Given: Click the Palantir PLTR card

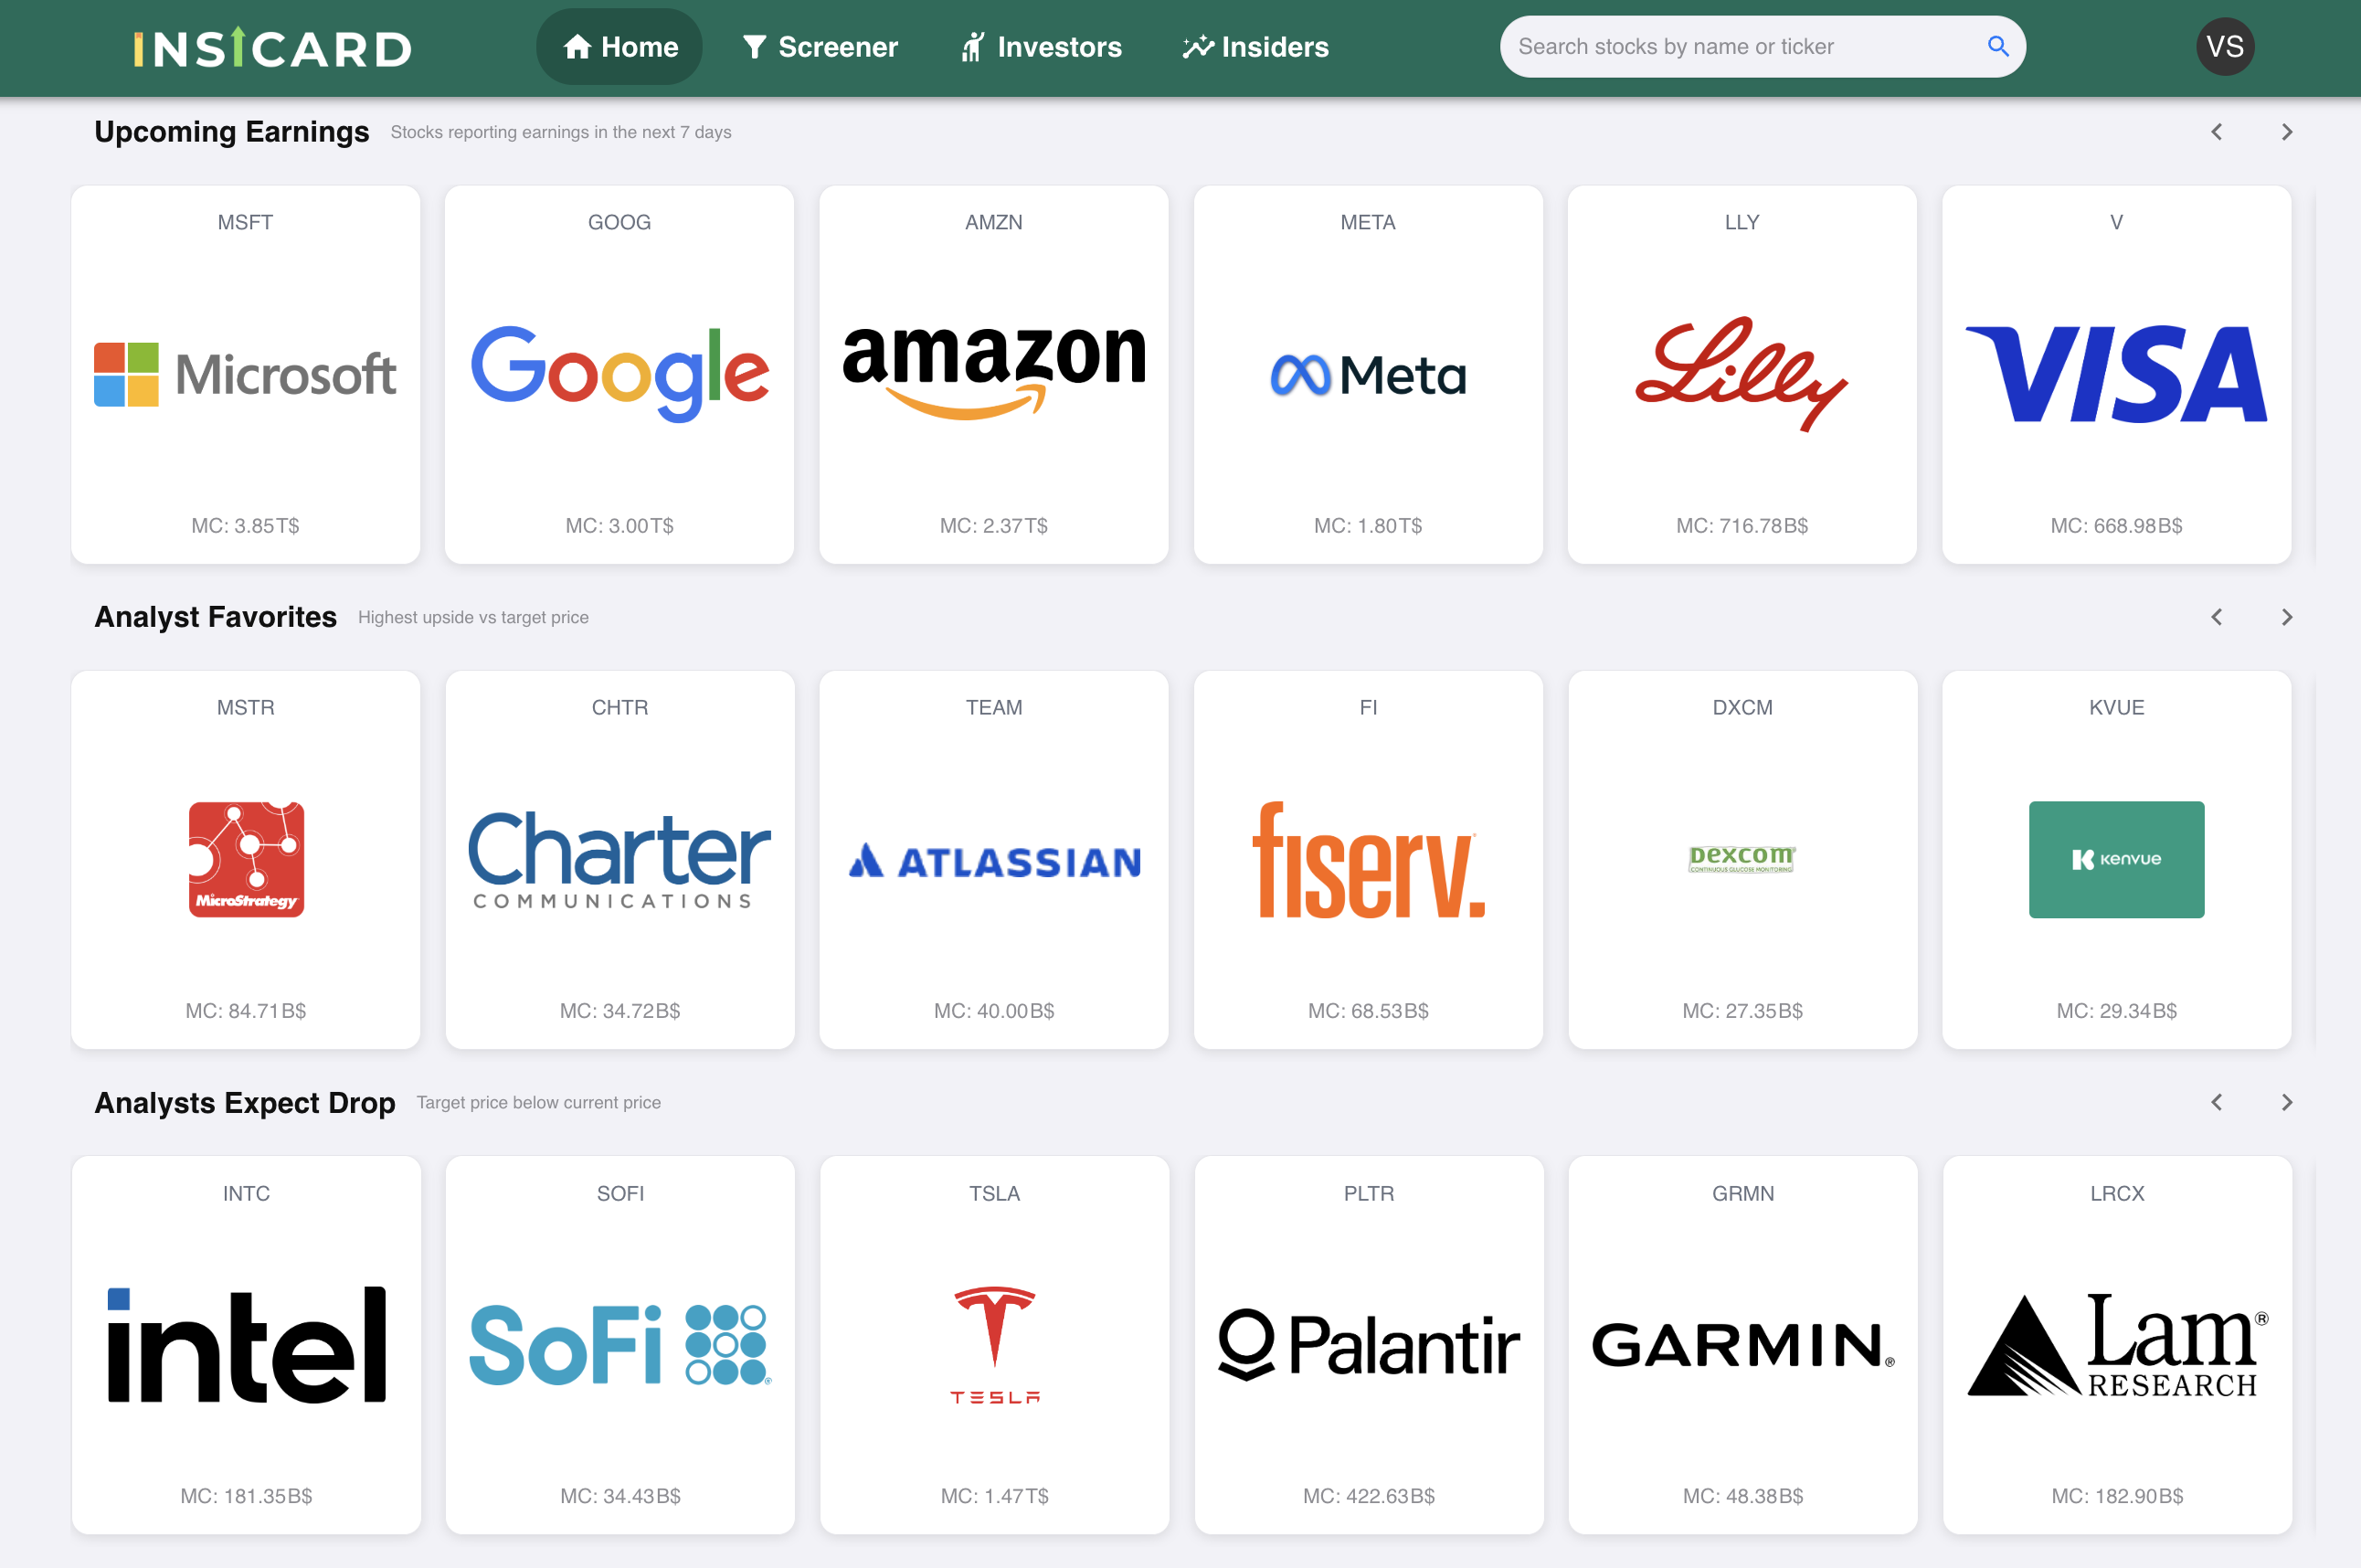Looking at the screenshot, I should coord(1368,1345).
